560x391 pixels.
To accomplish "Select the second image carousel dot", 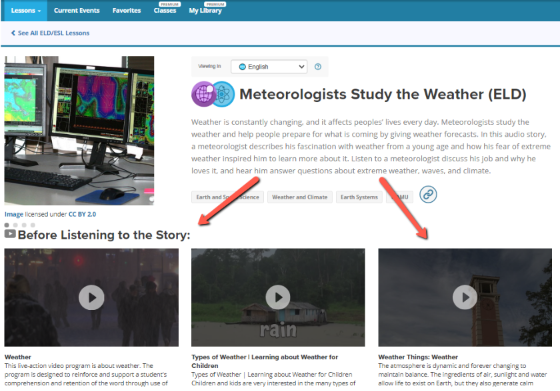I will 15,225.
